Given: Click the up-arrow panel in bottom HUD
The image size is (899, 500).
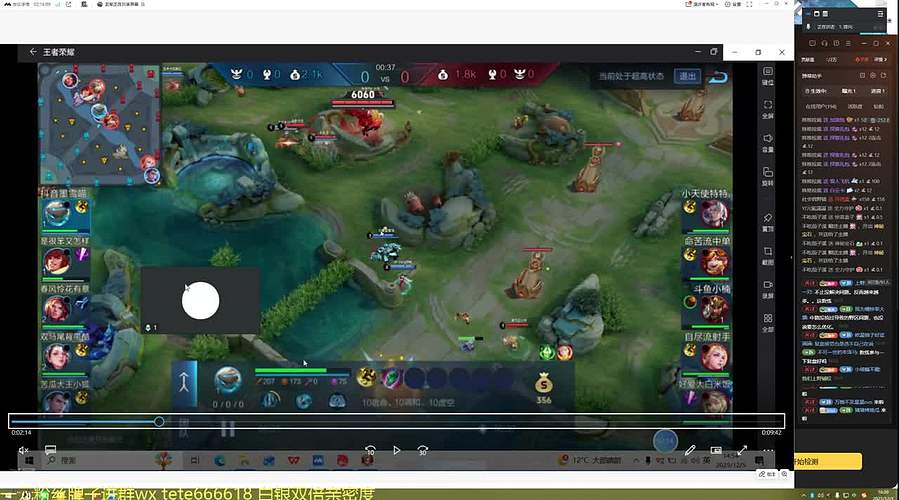Looking at the screenshot, I should pos(184,384).
